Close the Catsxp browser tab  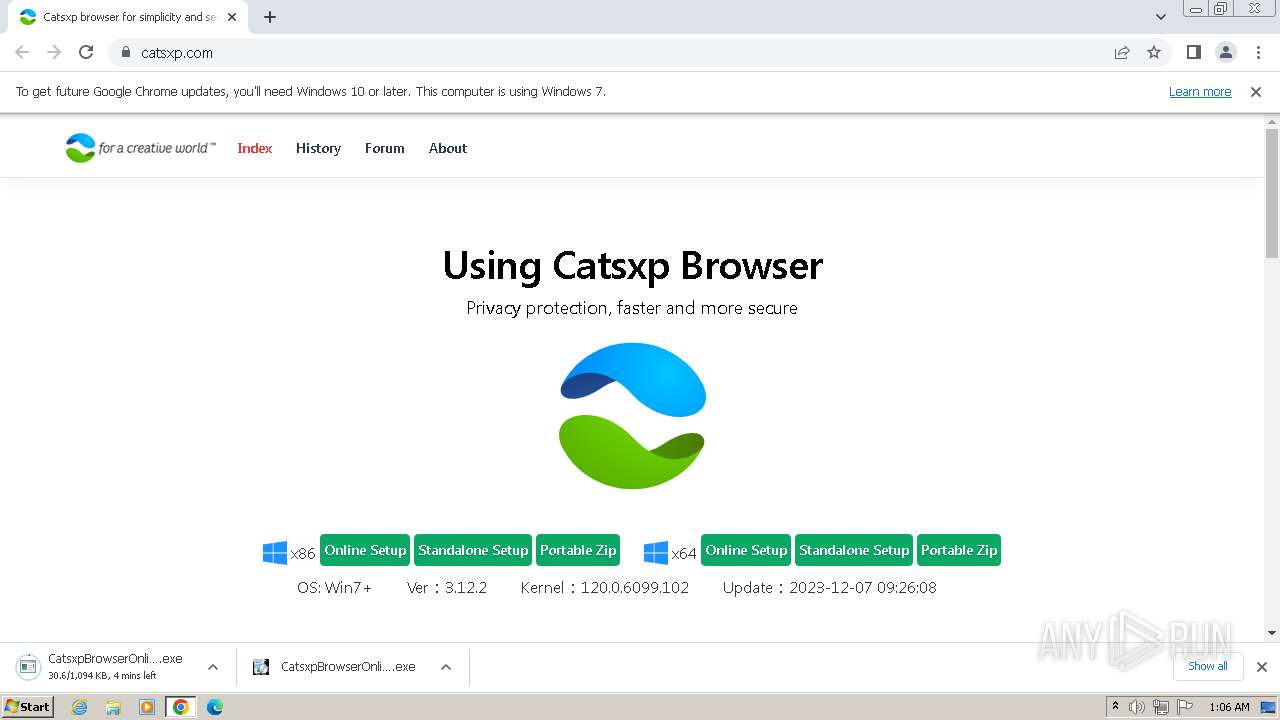232,17
